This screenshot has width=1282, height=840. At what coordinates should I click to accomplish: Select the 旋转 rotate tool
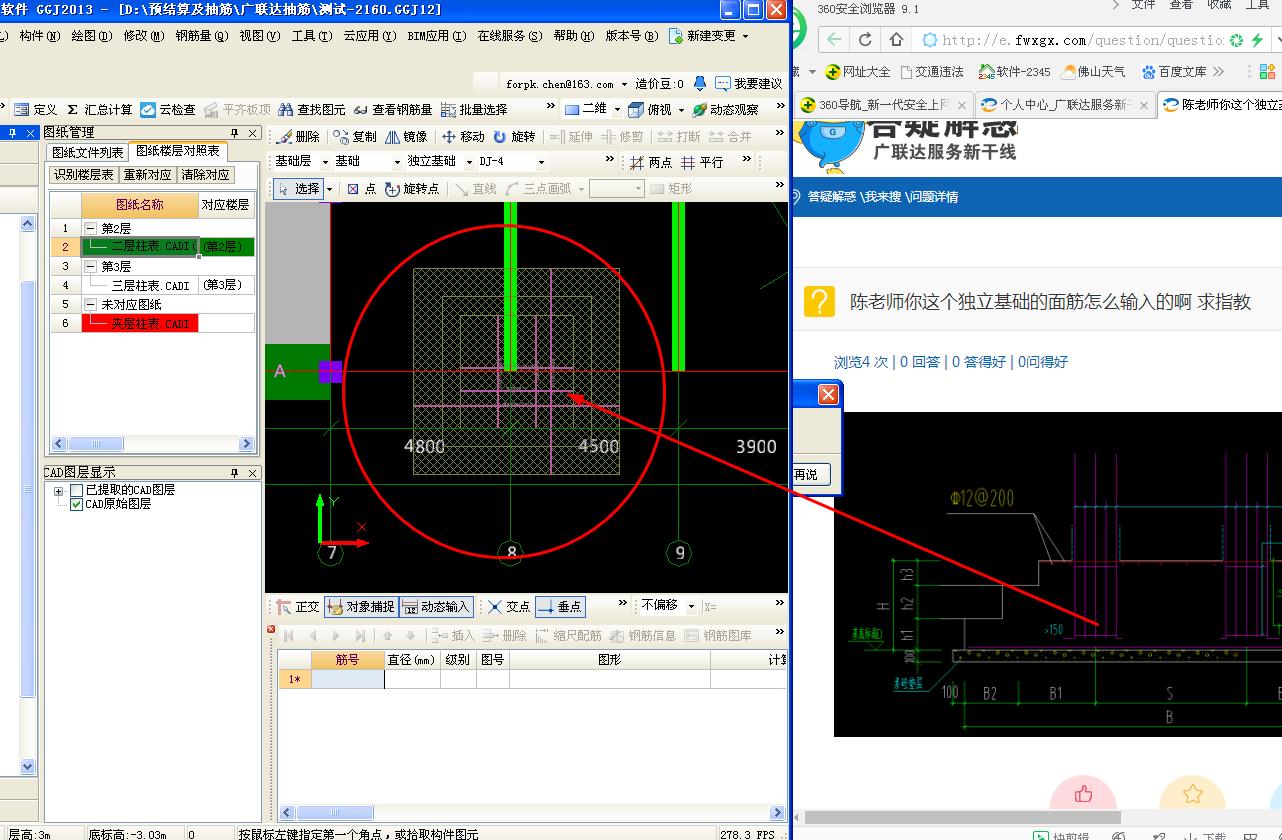click(x=514, y=137)
